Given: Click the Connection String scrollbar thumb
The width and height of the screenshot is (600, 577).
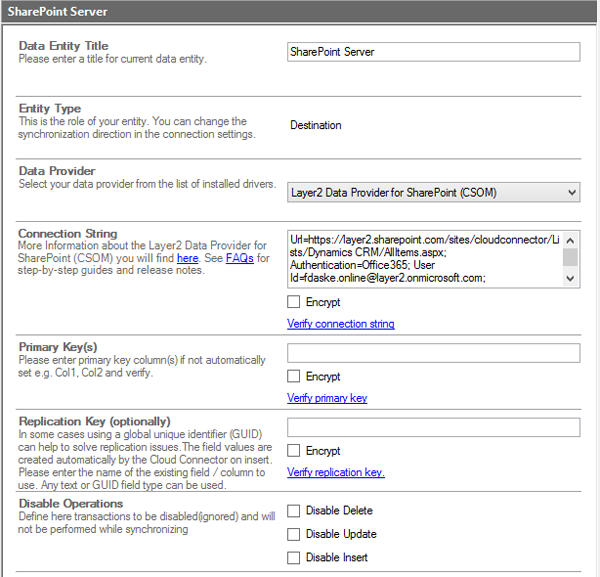Looking at the screenshot, I should [570, 257].
